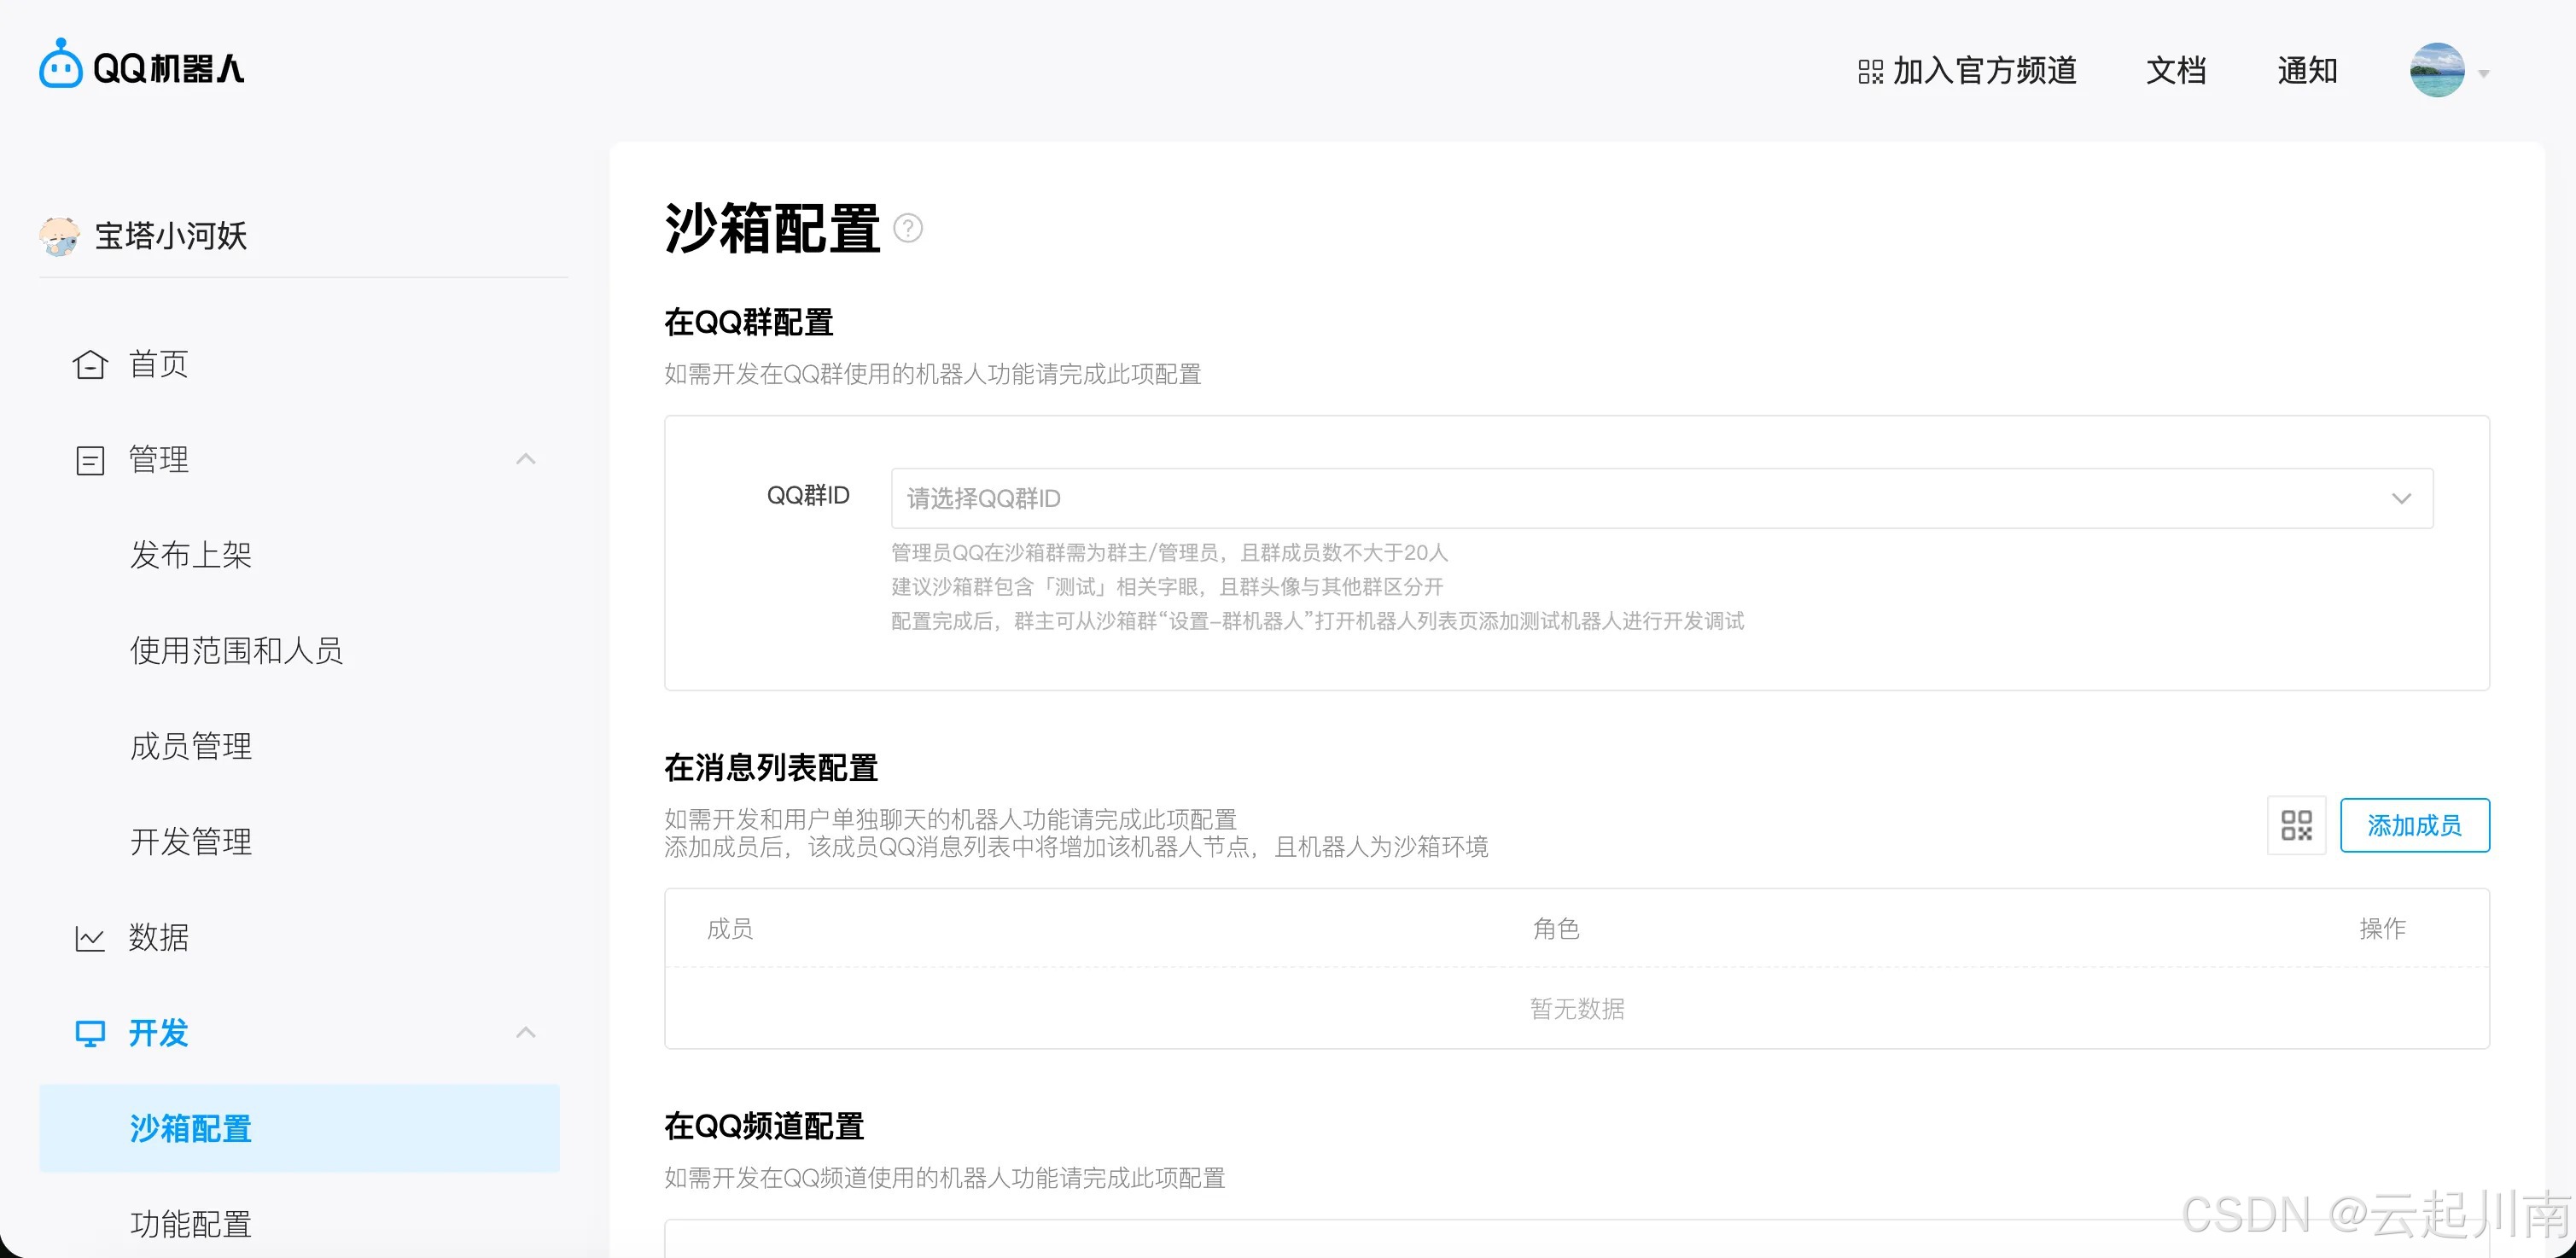The image size is (2576, 1258).
Task: Click the 添加成员 button
Action: [x=2415, y=825]
